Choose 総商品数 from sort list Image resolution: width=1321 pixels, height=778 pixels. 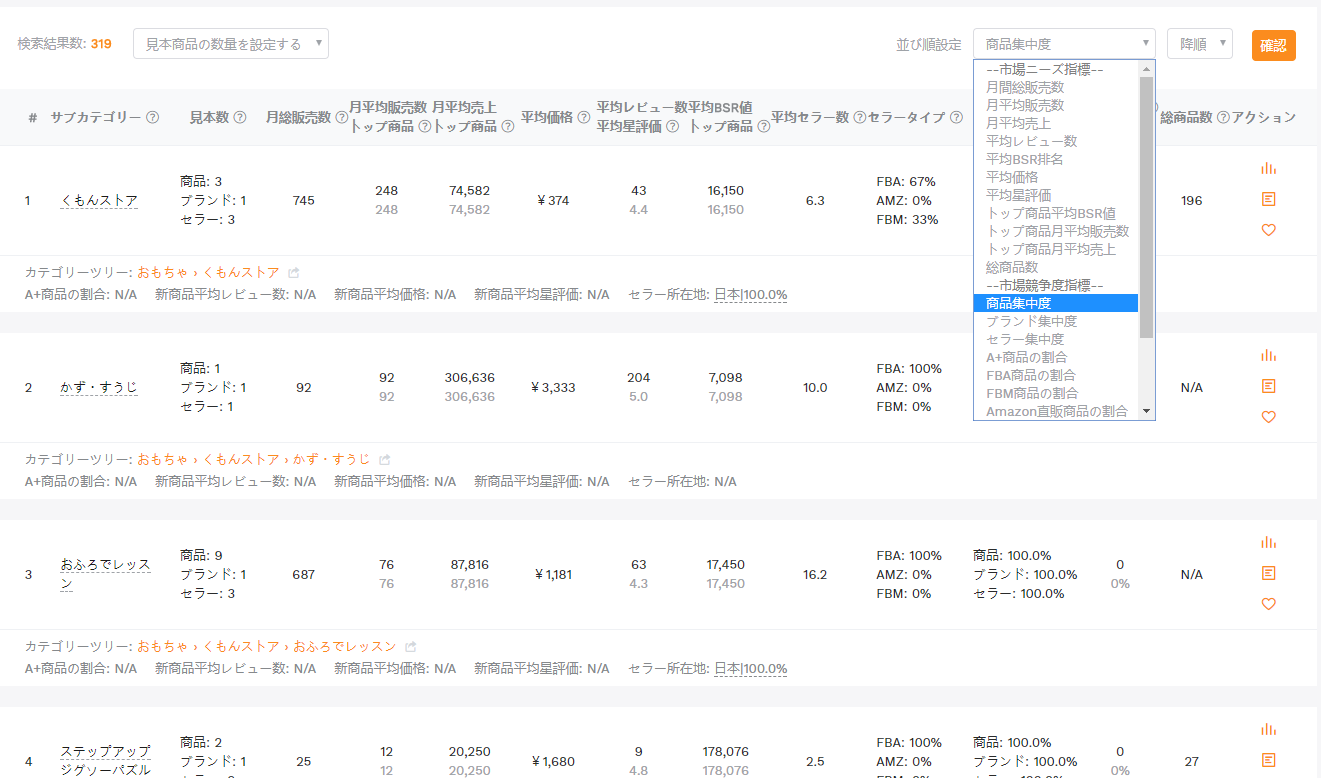[1056, 267]
